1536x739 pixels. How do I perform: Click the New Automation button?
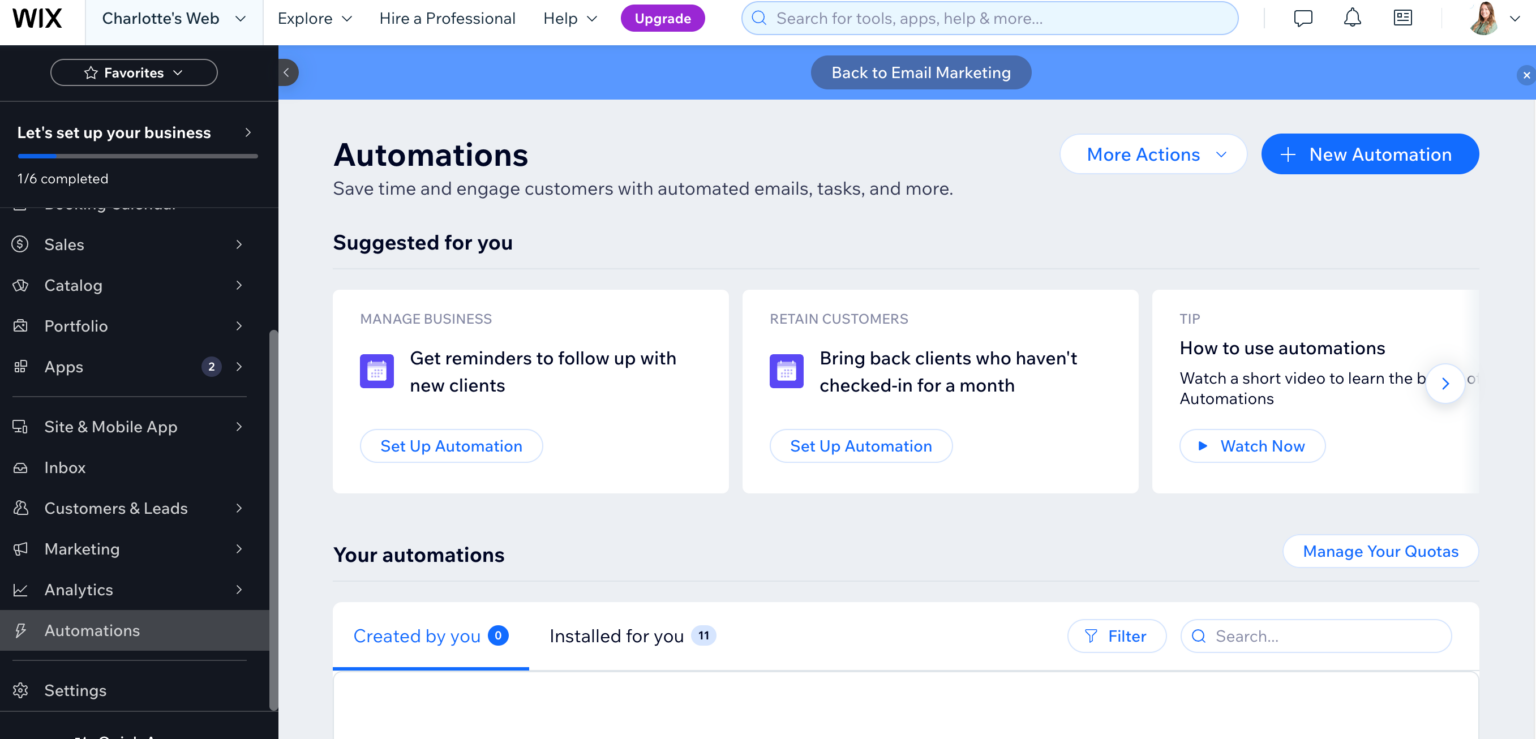coord(1369,154)
